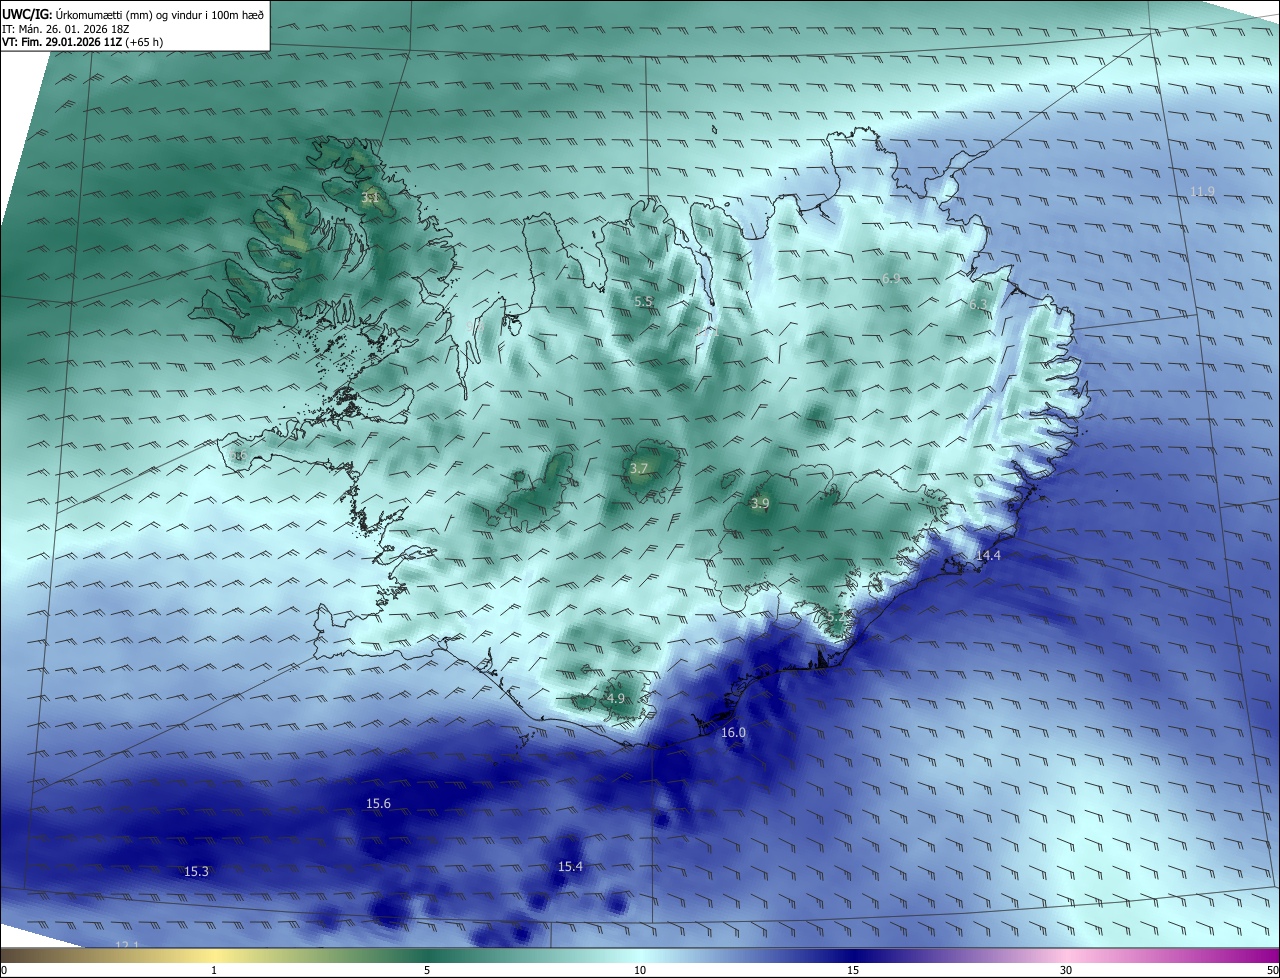Click the 10 tick on the color scale
Image resolution: width=1280 pixels, height=978 pixels.
[x=640, y=970]
